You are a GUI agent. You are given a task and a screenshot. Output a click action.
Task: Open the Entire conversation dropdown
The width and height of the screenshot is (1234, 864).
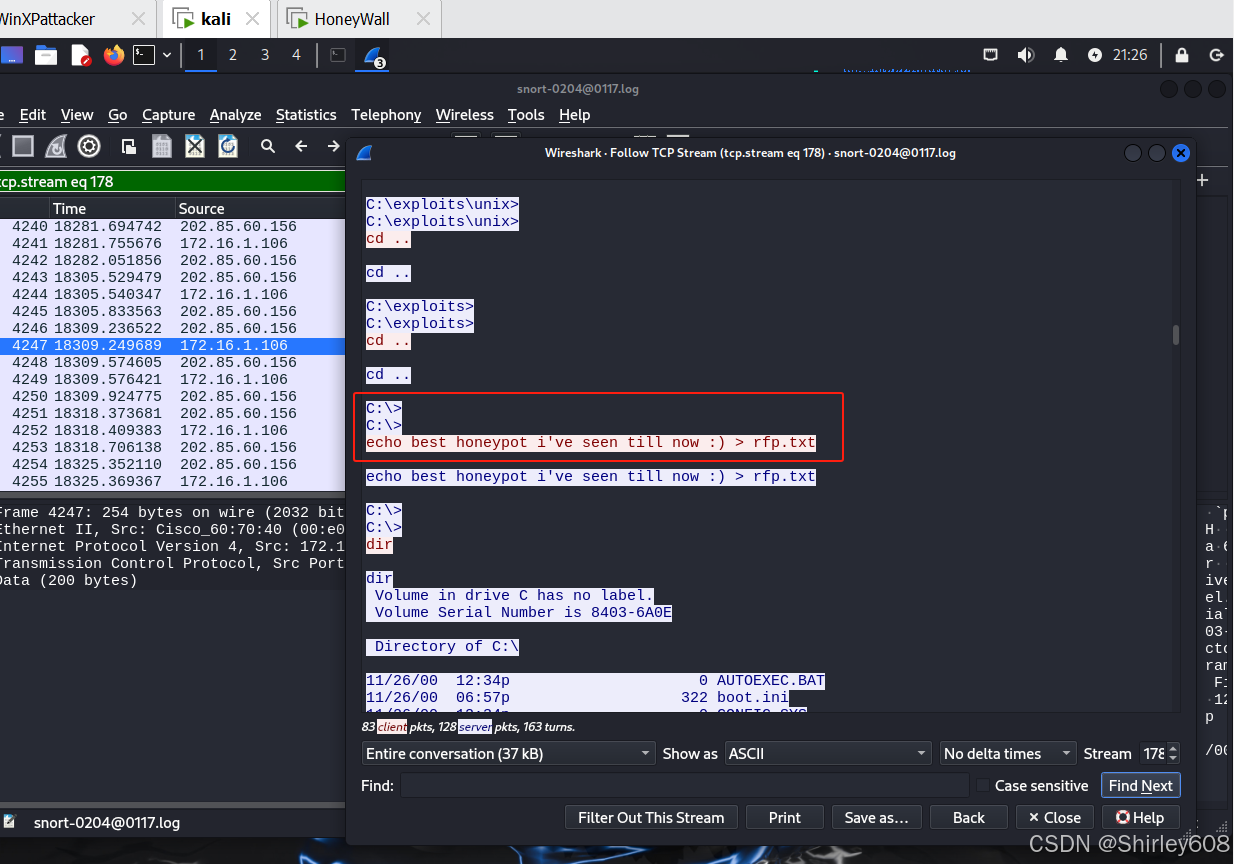[x=508, y=753]
